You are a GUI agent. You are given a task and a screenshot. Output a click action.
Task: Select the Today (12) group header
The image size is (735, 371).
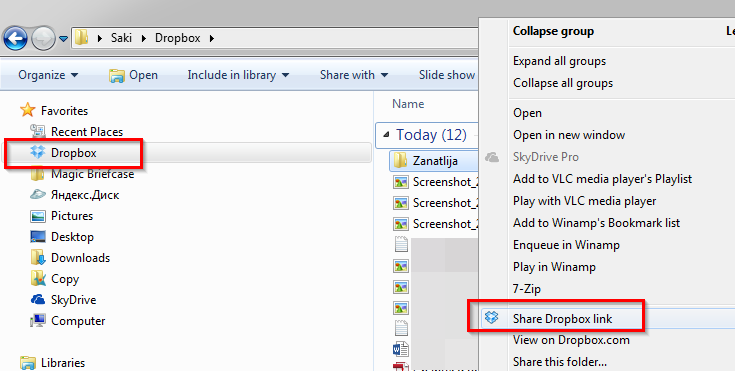pyautogui.click(x=431, y=135)
